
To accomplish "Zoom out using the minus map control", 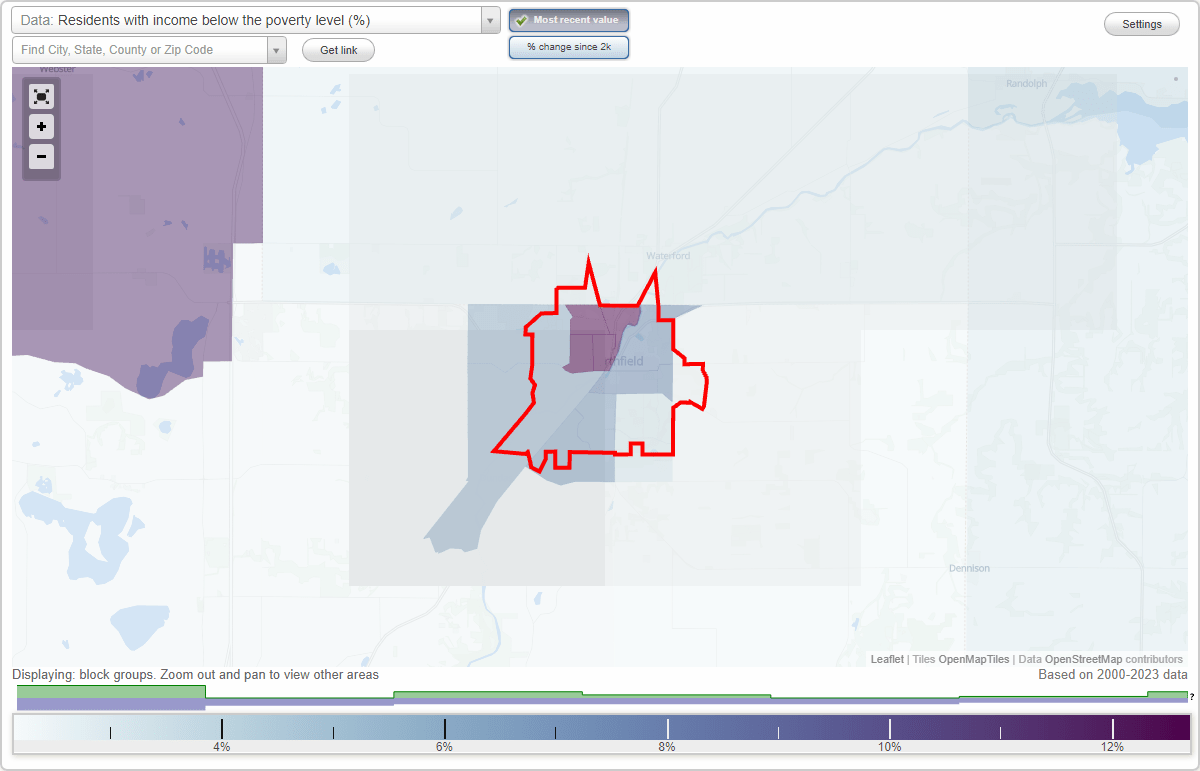I will tap(41, 157).
